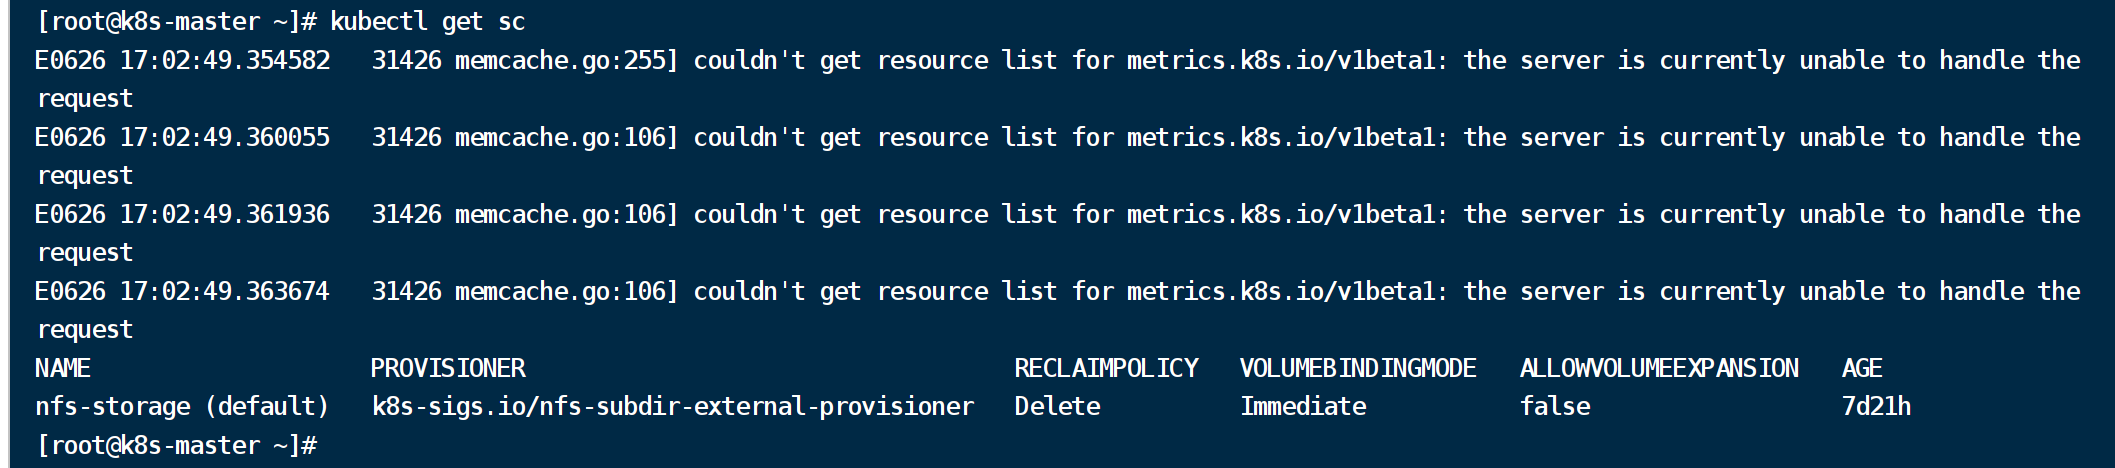Click the ALLOWVOLUMEEXPANSION column header
This screenshot has height=468, width=2115.
tap(1659, 368)
